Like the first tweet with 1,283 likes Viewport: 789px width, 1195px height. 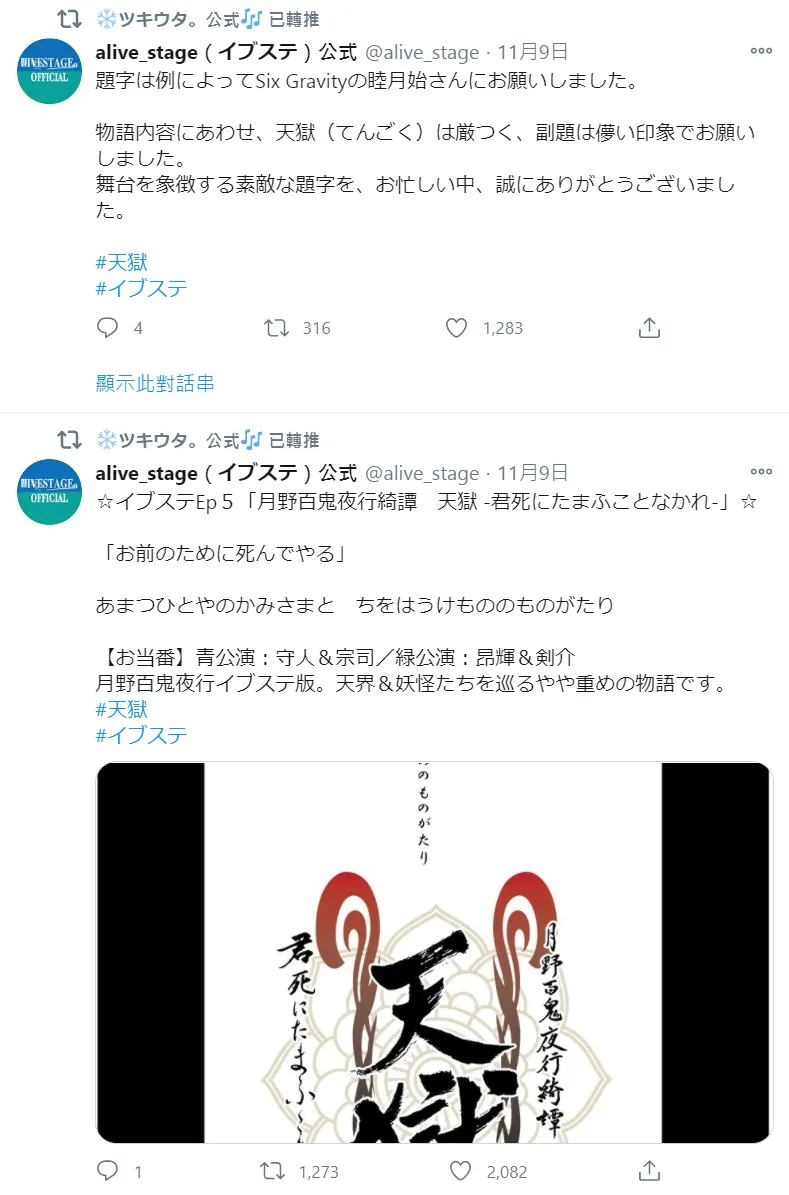tap(456, 328)
